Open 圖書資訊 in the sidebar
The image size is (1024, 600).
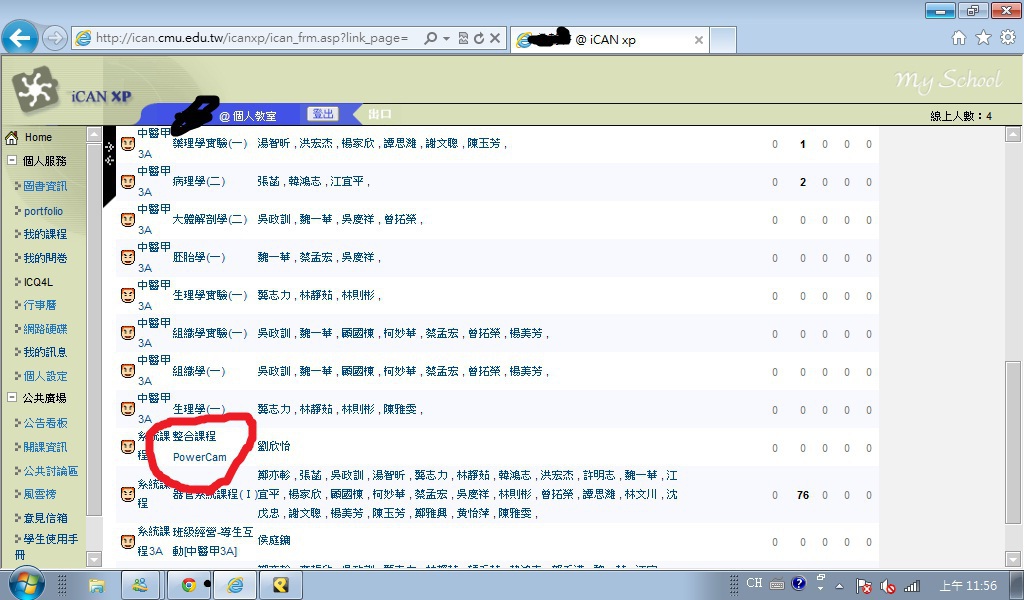coord(45,186)
